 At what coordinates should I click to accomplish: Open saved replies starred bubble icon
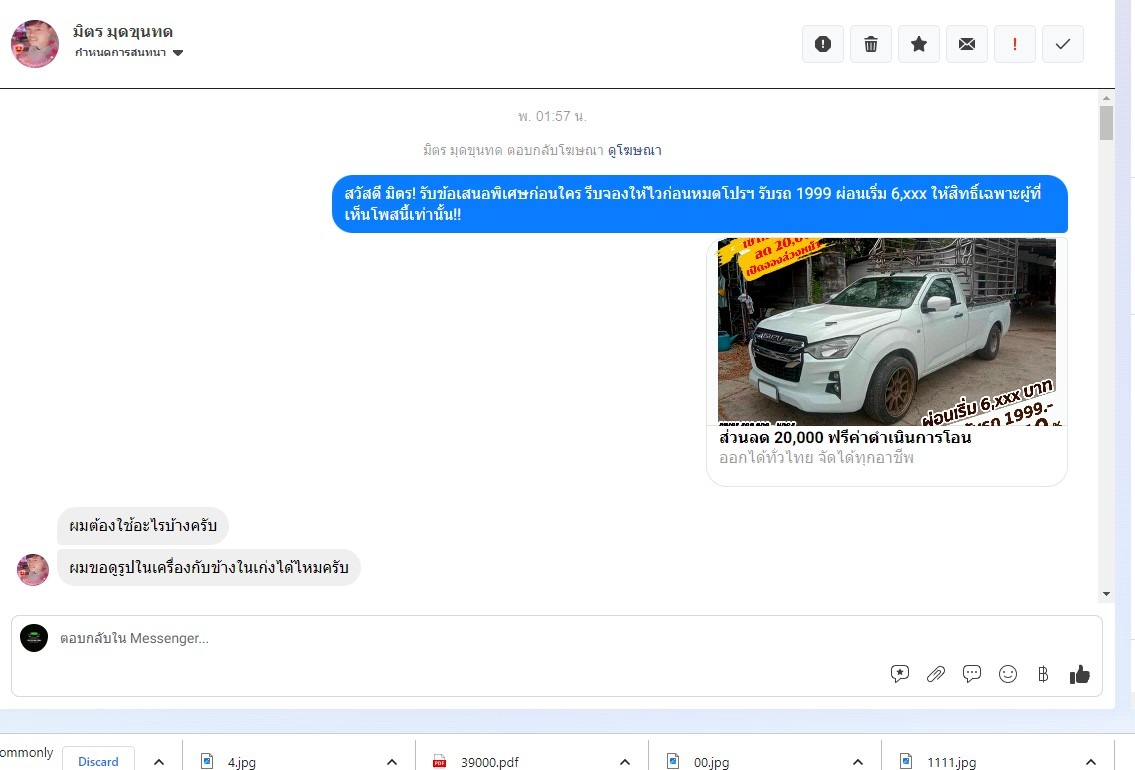pyautogui.click(x=900, y=674)
